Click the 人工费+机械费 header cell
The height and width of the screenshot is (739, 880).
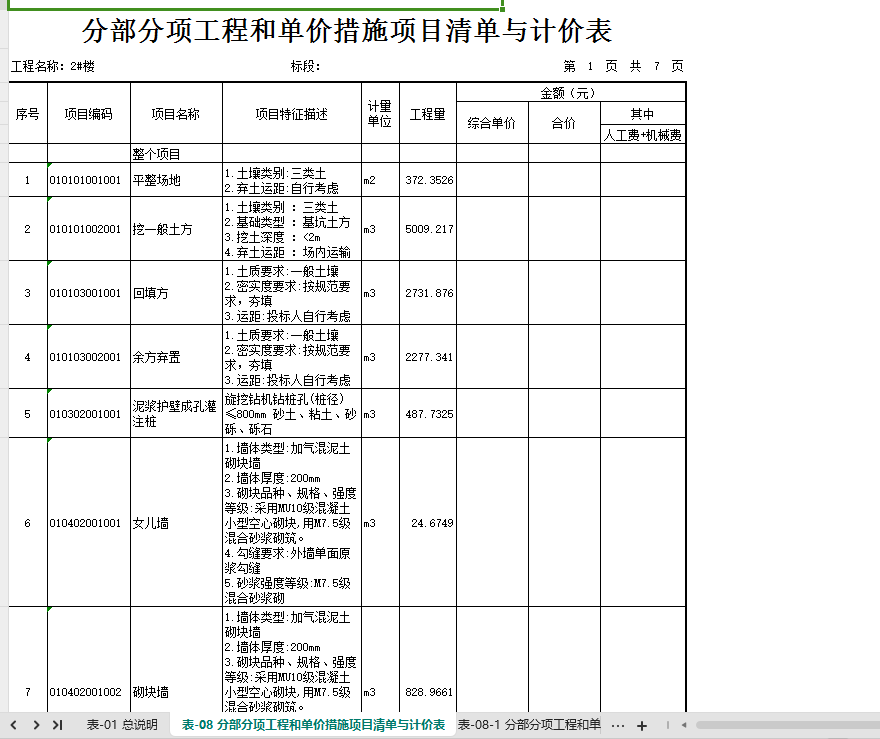(x=643, y=135)
